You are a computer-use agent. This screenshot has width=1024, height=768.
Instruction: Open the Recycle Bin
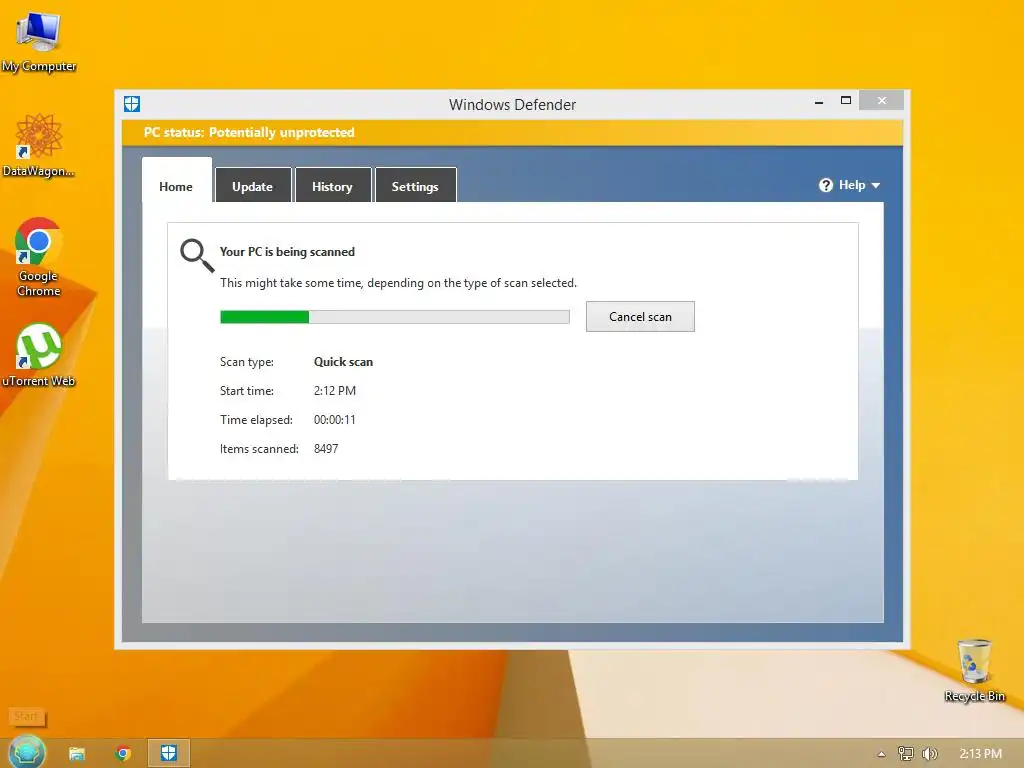tap(974, 670)
